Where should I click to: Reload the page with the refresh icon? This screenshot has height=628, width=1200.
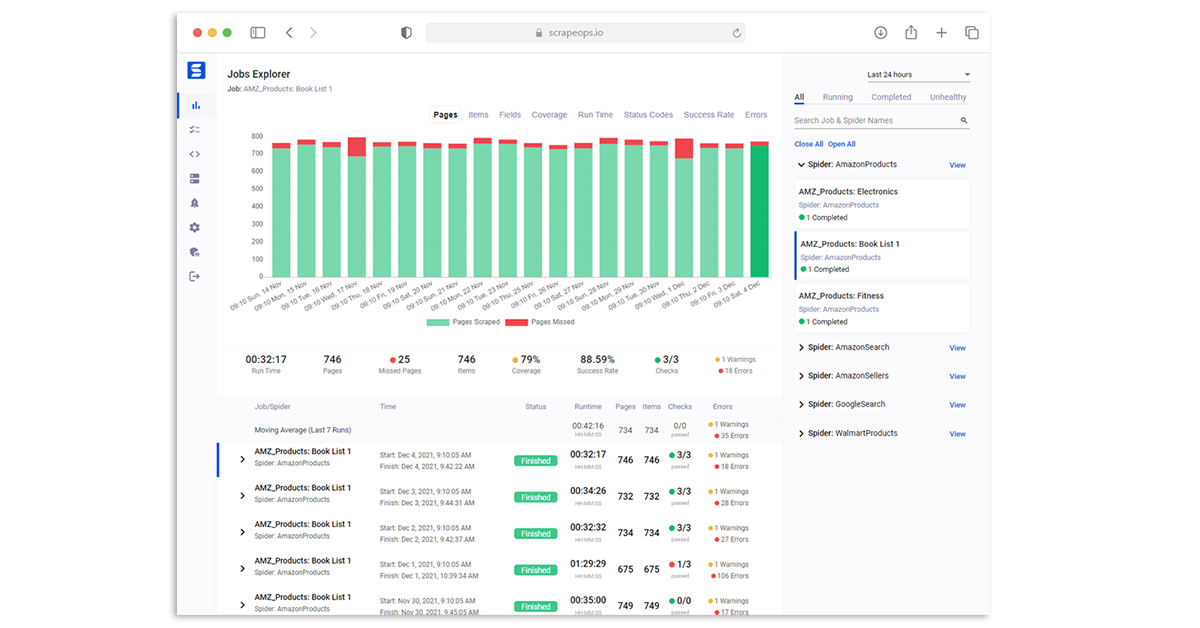737,33
